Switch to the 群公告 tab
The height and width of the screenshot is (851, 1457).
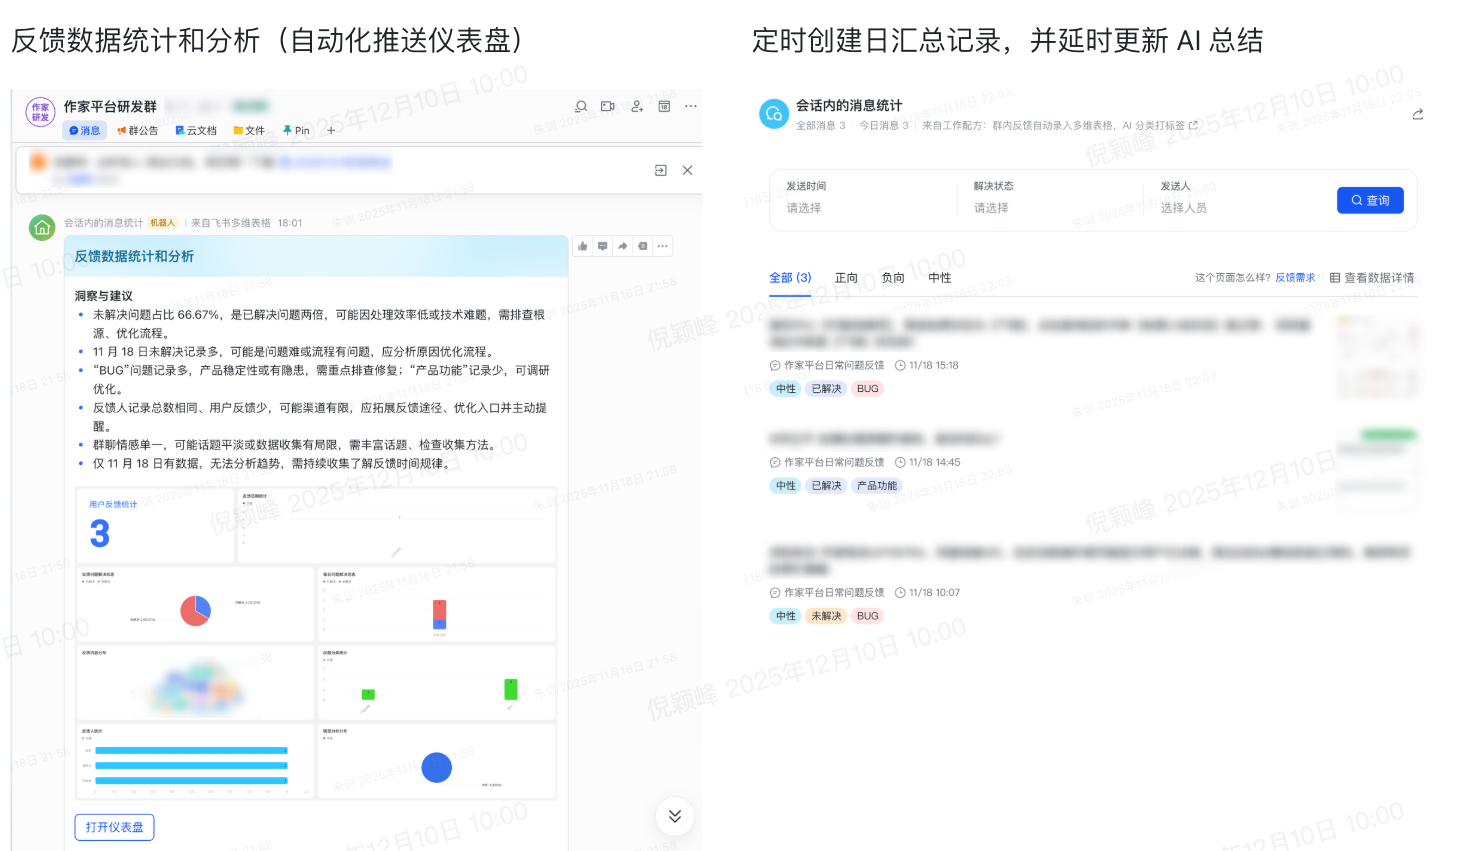click(x=138, y=131)
